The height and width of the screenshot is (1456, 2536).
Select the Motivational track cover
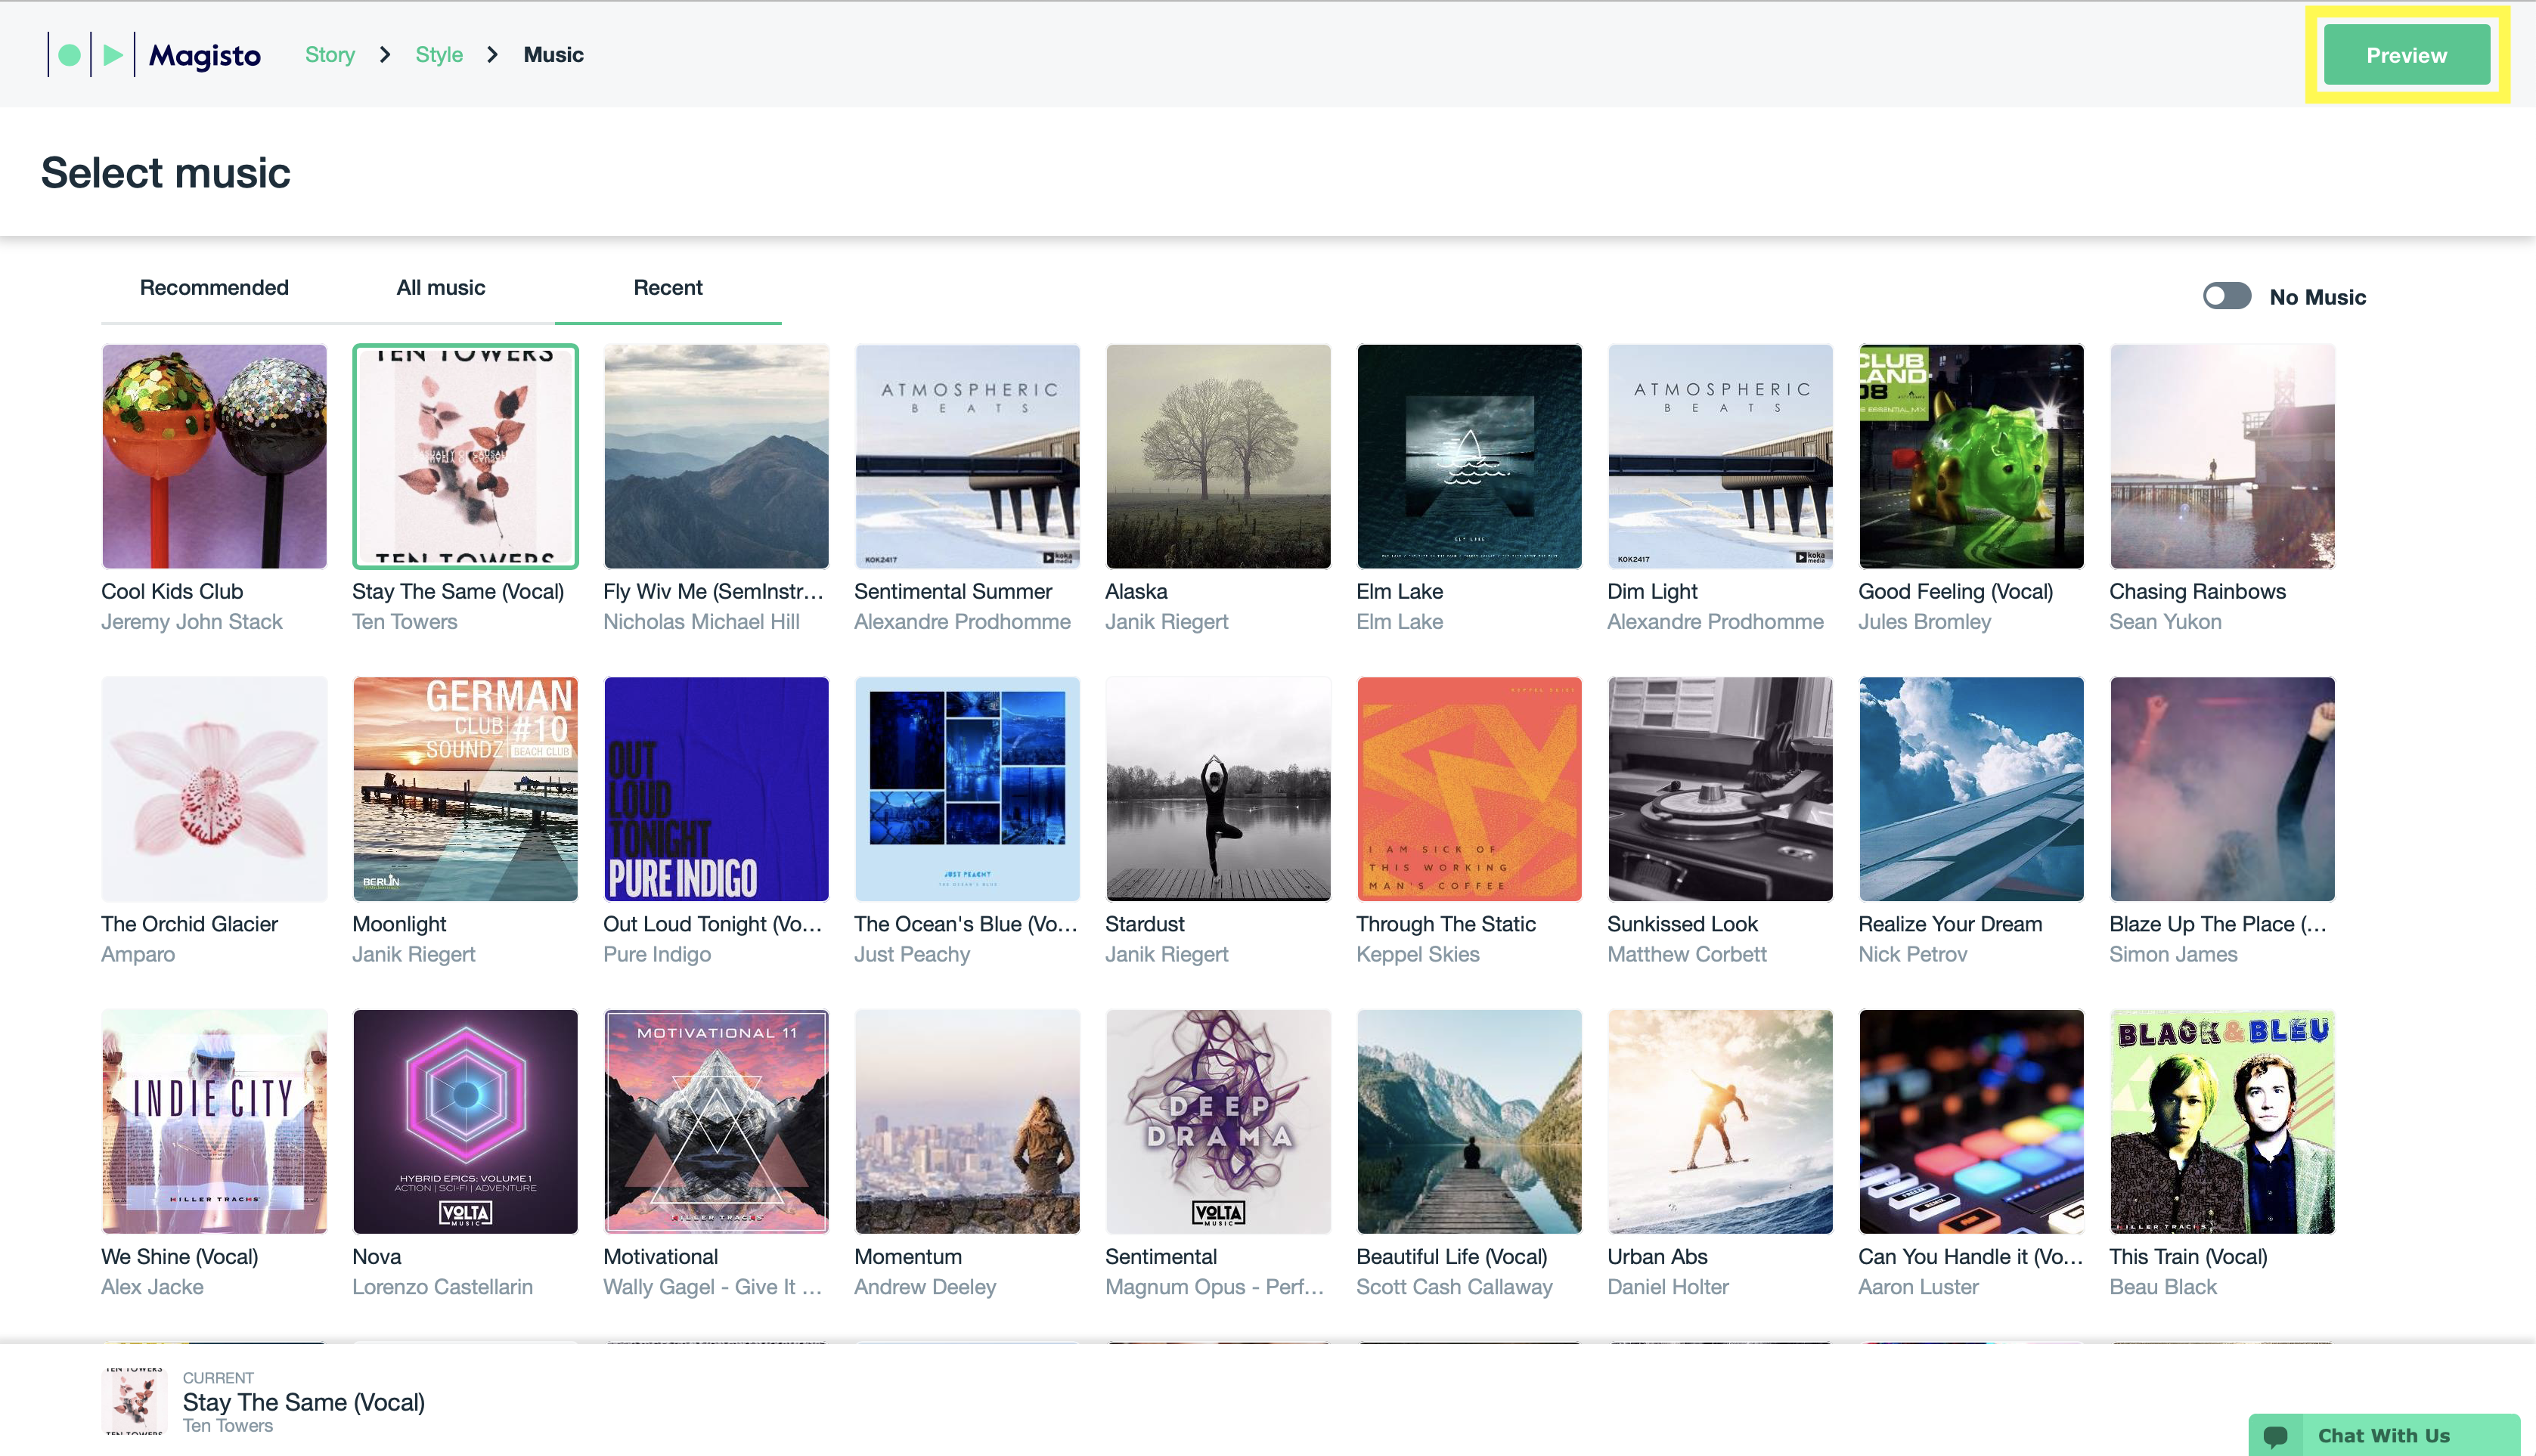716,1122
